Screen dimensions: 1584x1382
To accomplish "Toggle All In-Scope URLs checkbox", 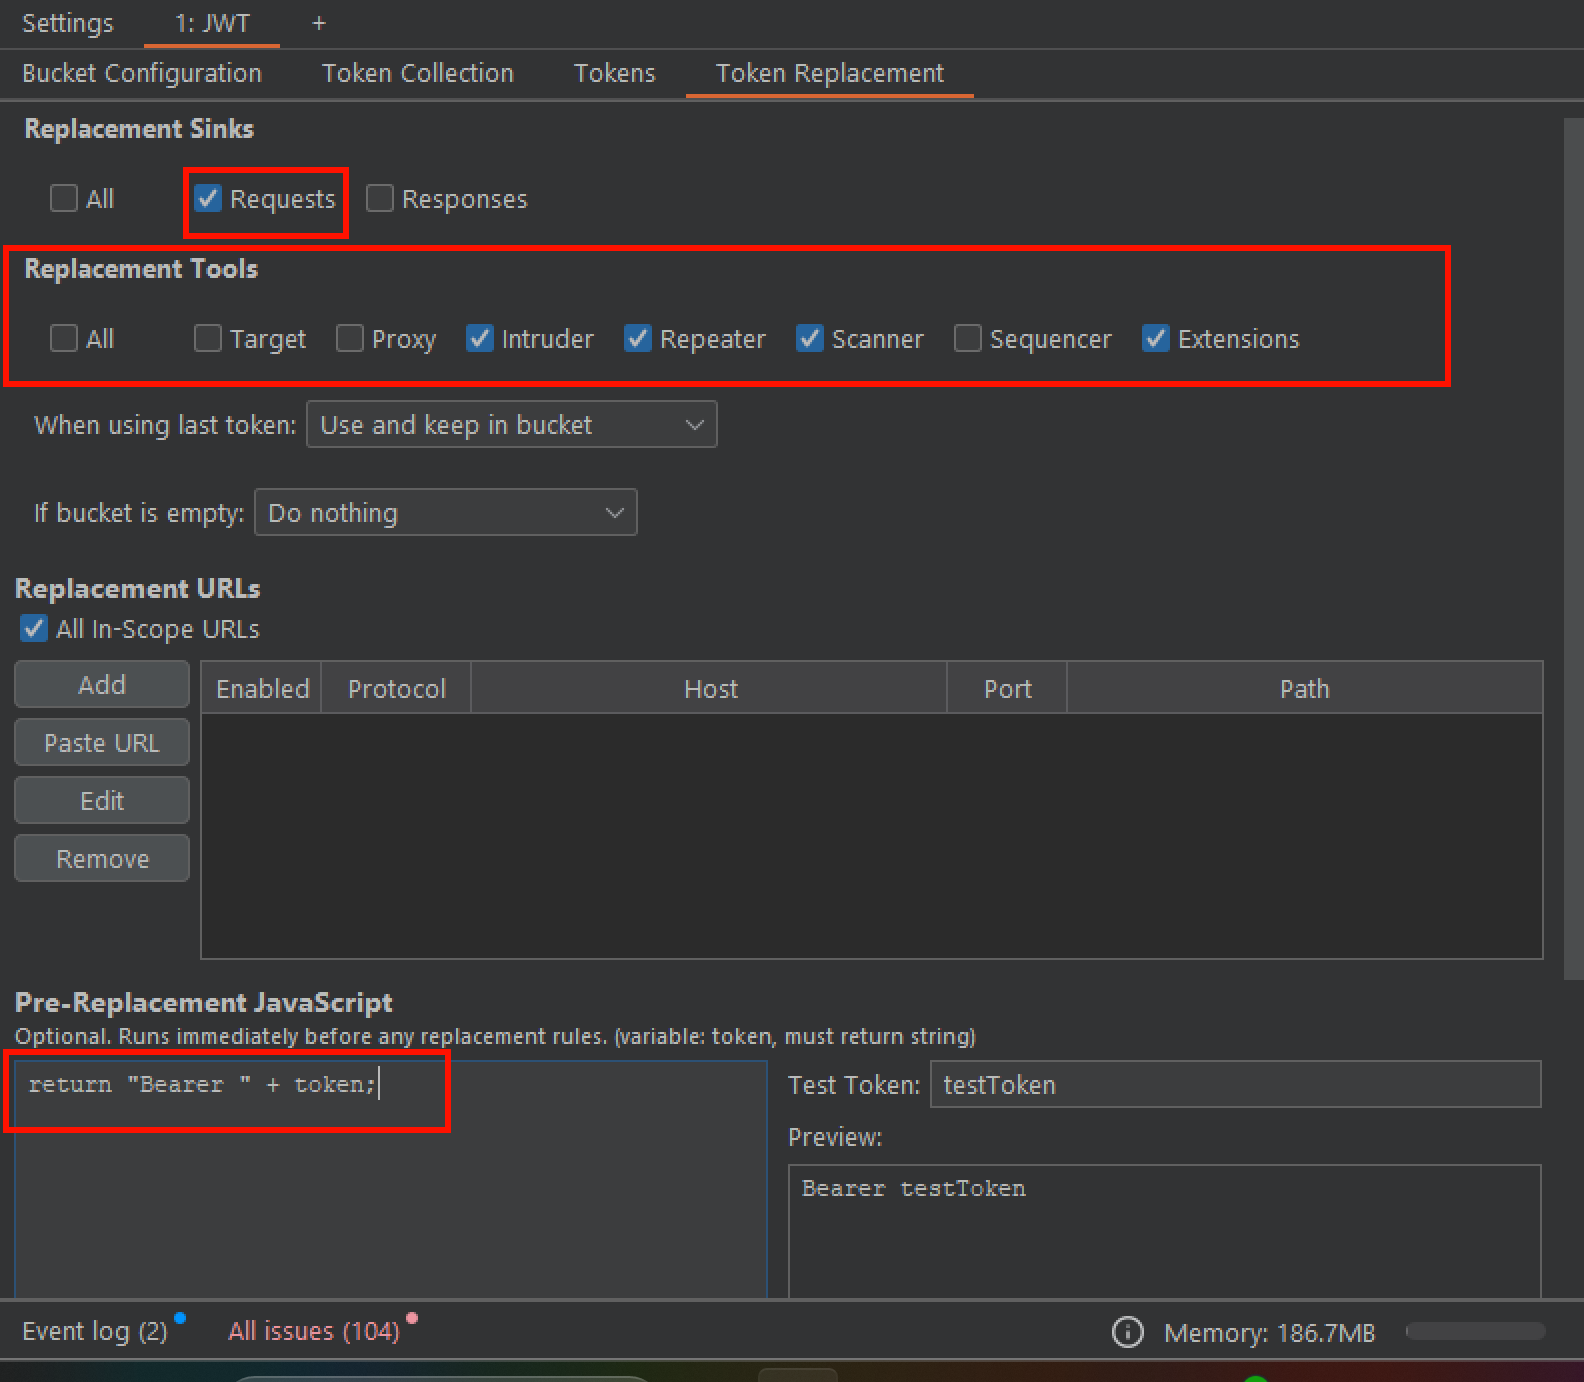I will [34, 628].
